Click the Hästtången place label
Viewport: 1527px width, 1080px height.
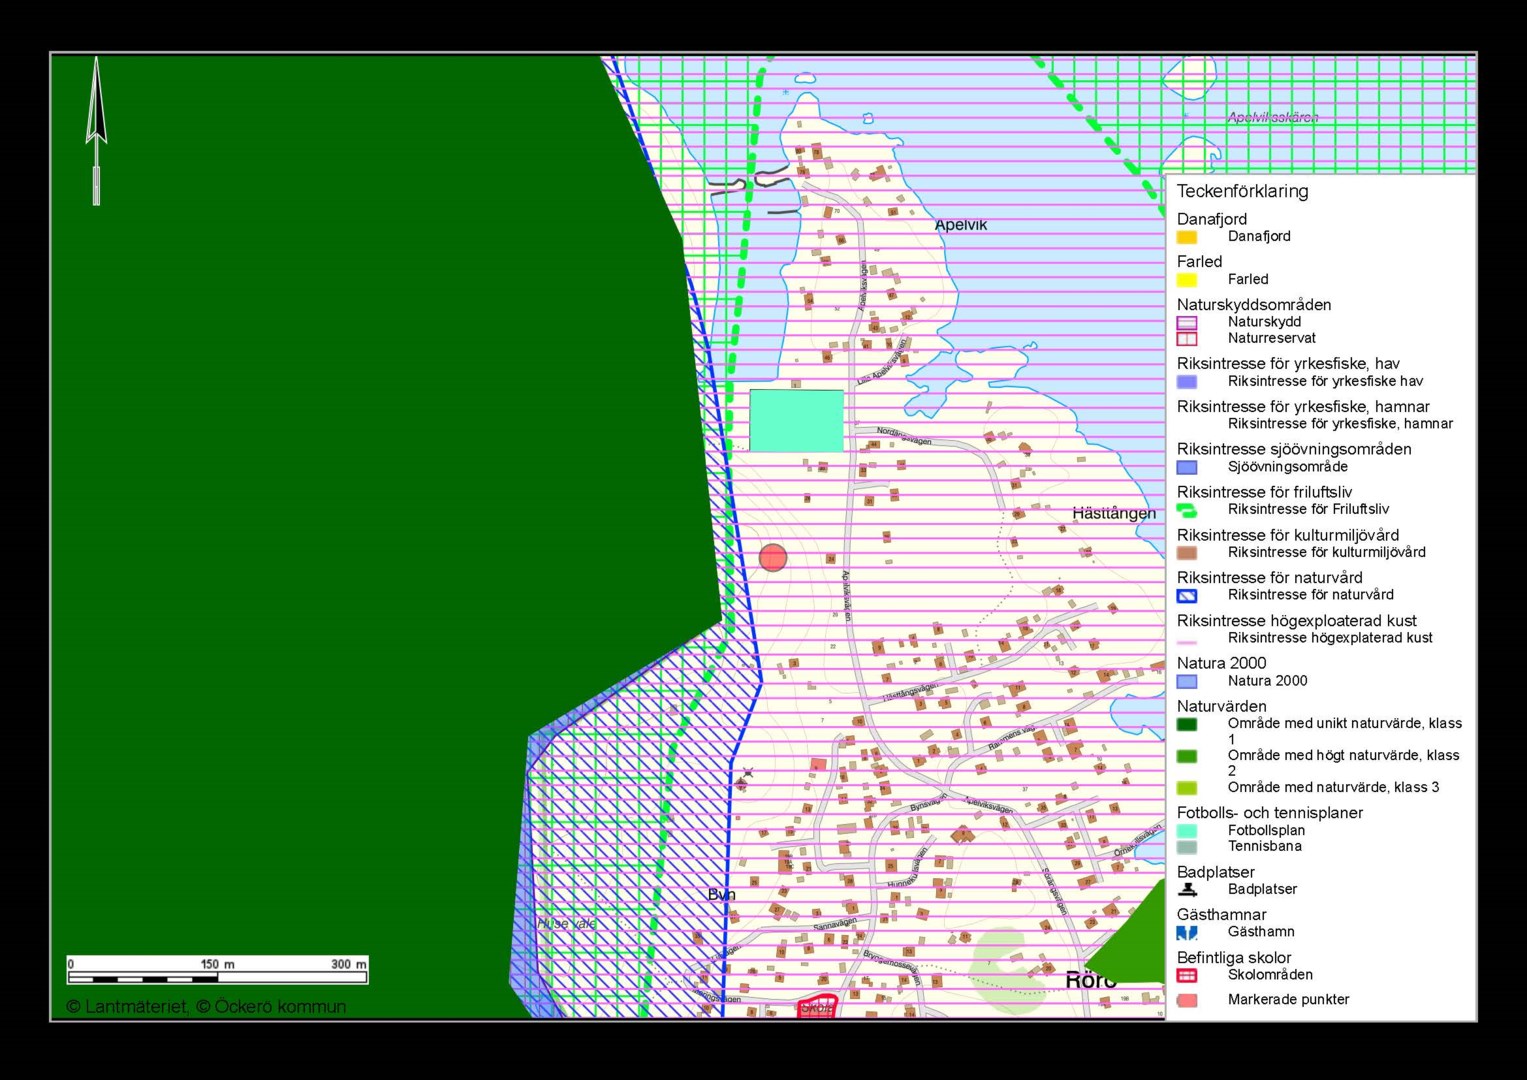[x=1114, y=514]
